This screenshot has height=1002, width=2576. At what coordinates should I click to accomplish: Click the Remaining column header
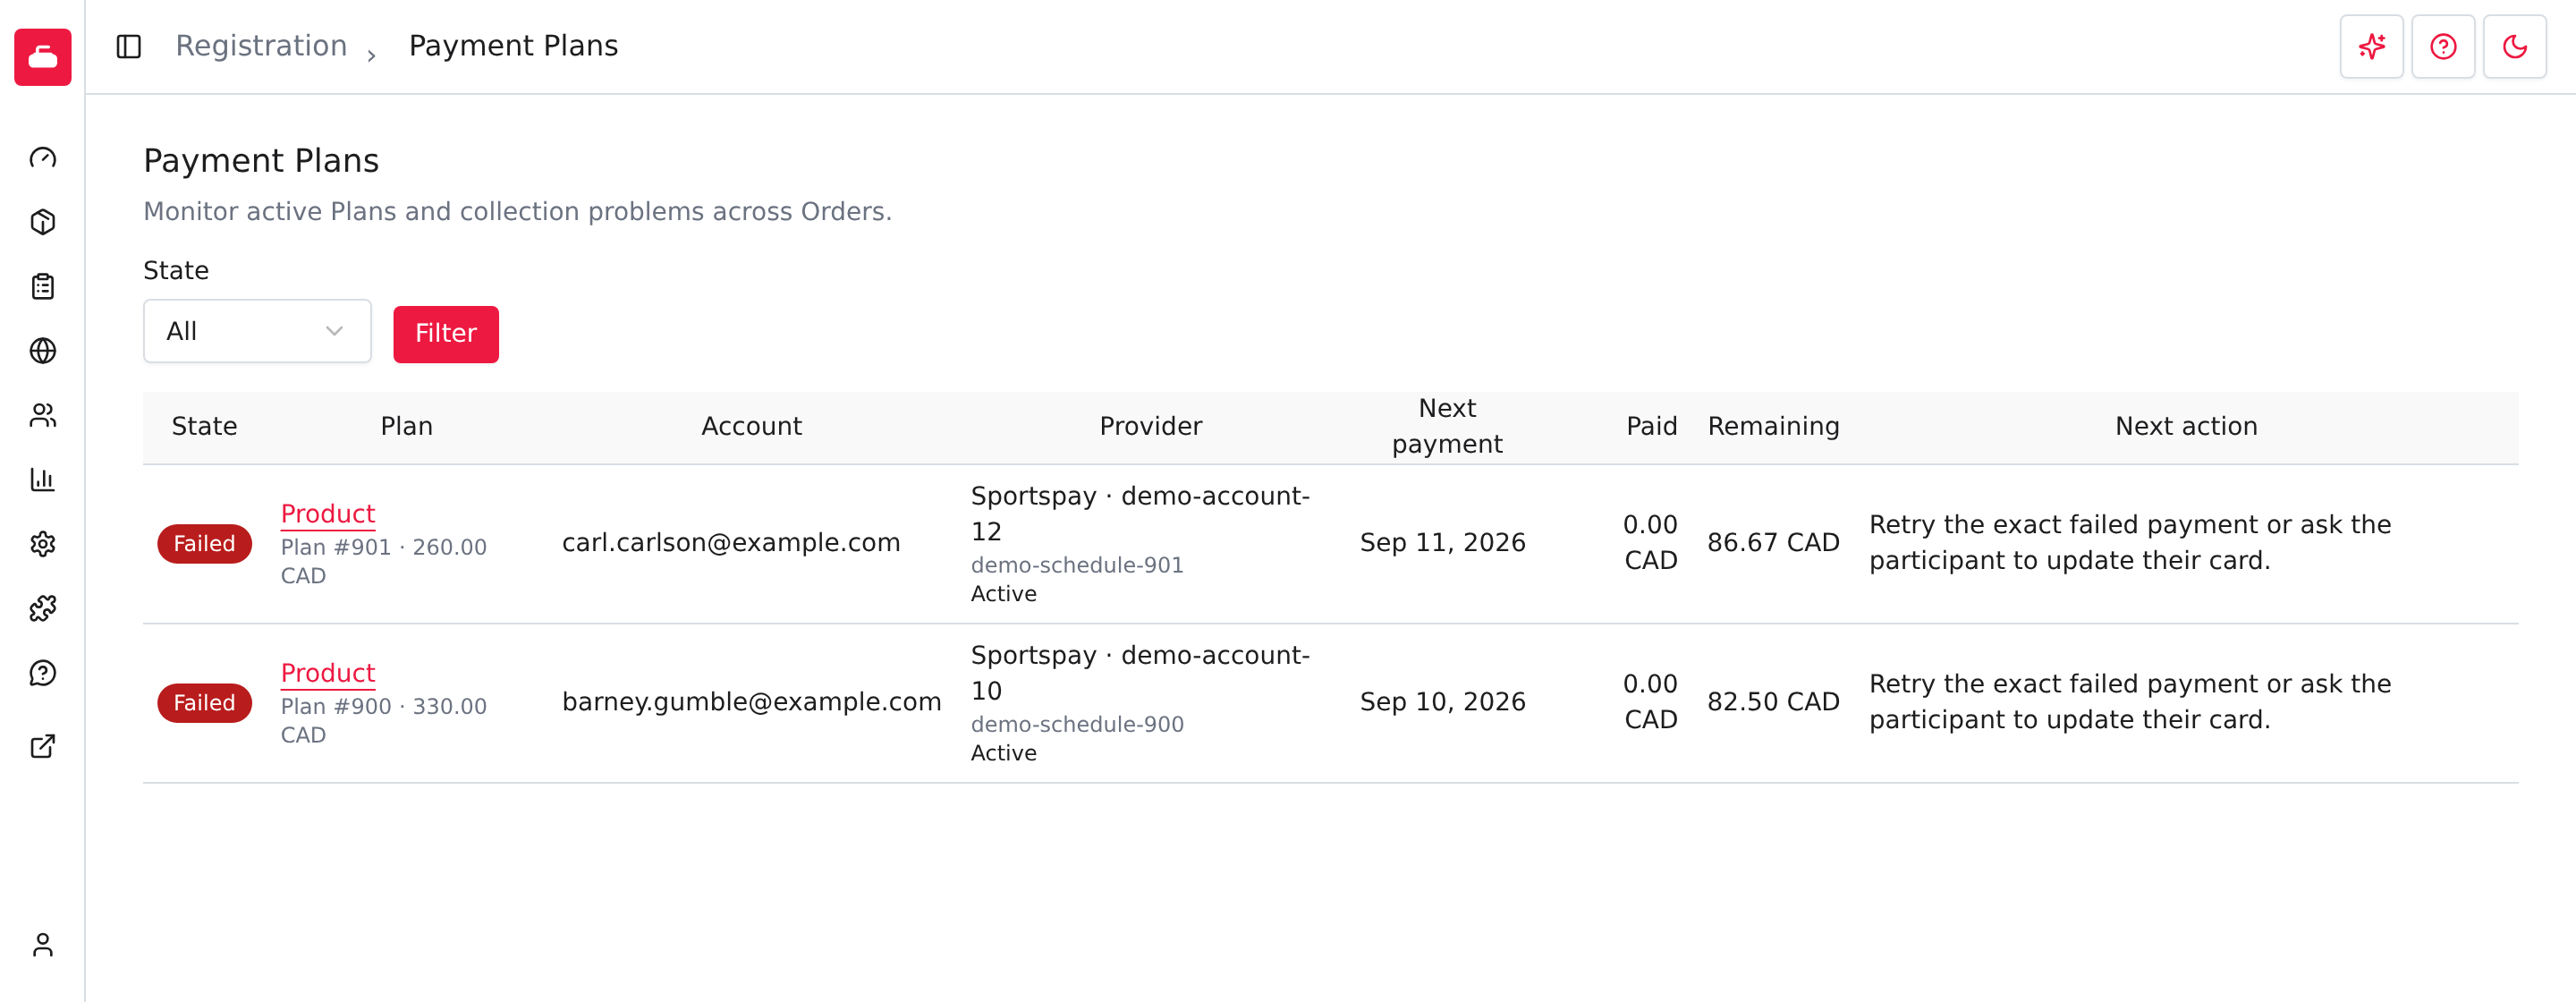point(1773,427)
